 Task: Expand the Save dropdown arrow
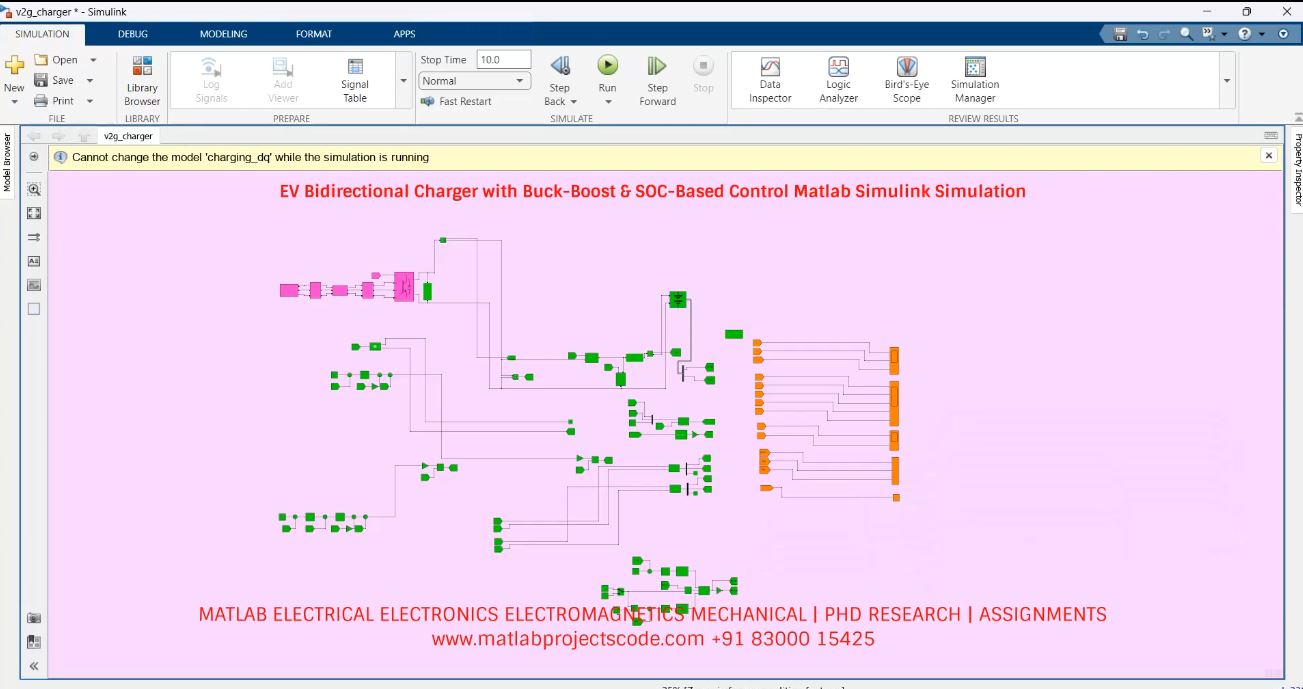[x=89, y=81]
